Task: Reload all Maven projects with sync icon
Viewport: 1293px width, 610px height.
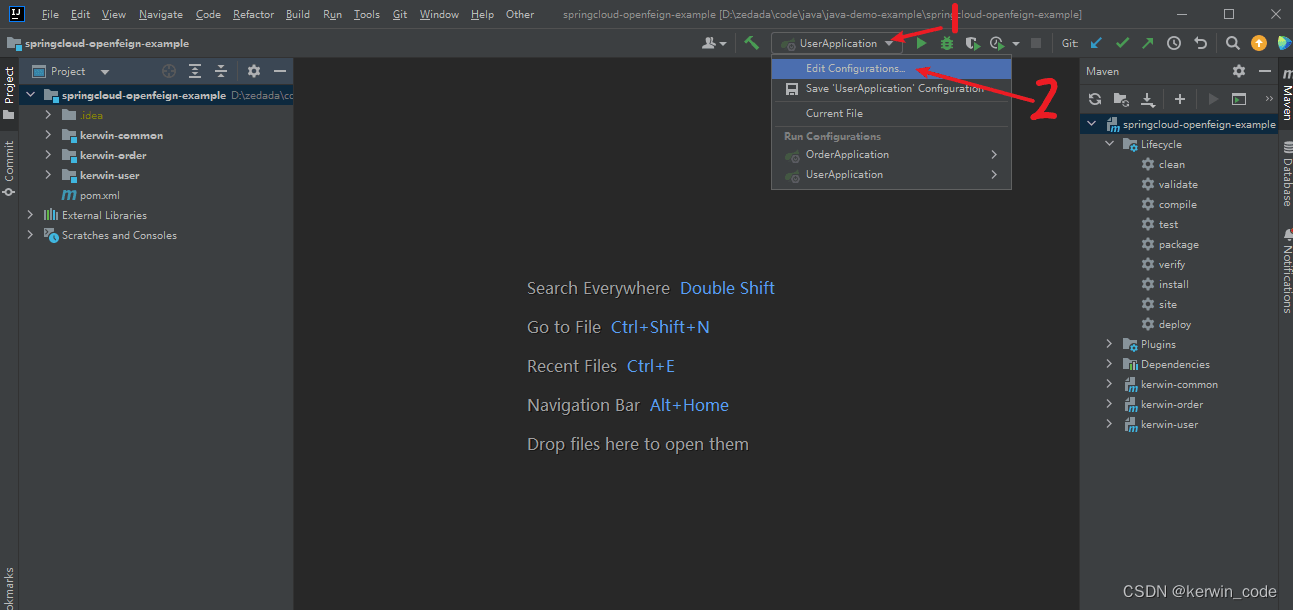Action: click(x=1094, y=99)
